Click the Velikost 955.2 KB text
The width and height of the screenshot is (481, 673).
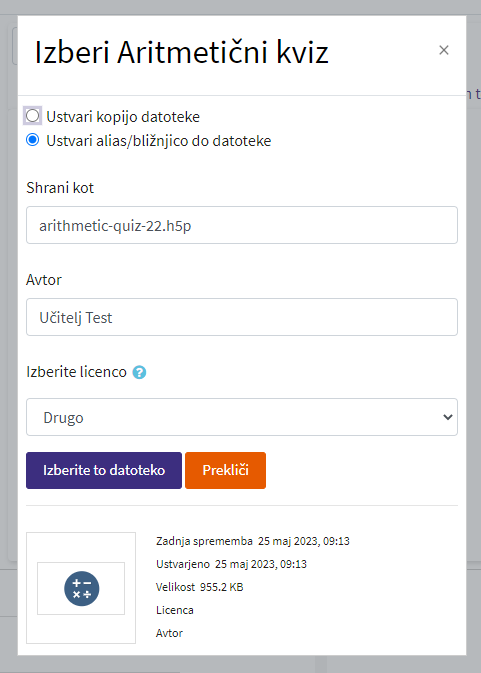tap(200, 587)
